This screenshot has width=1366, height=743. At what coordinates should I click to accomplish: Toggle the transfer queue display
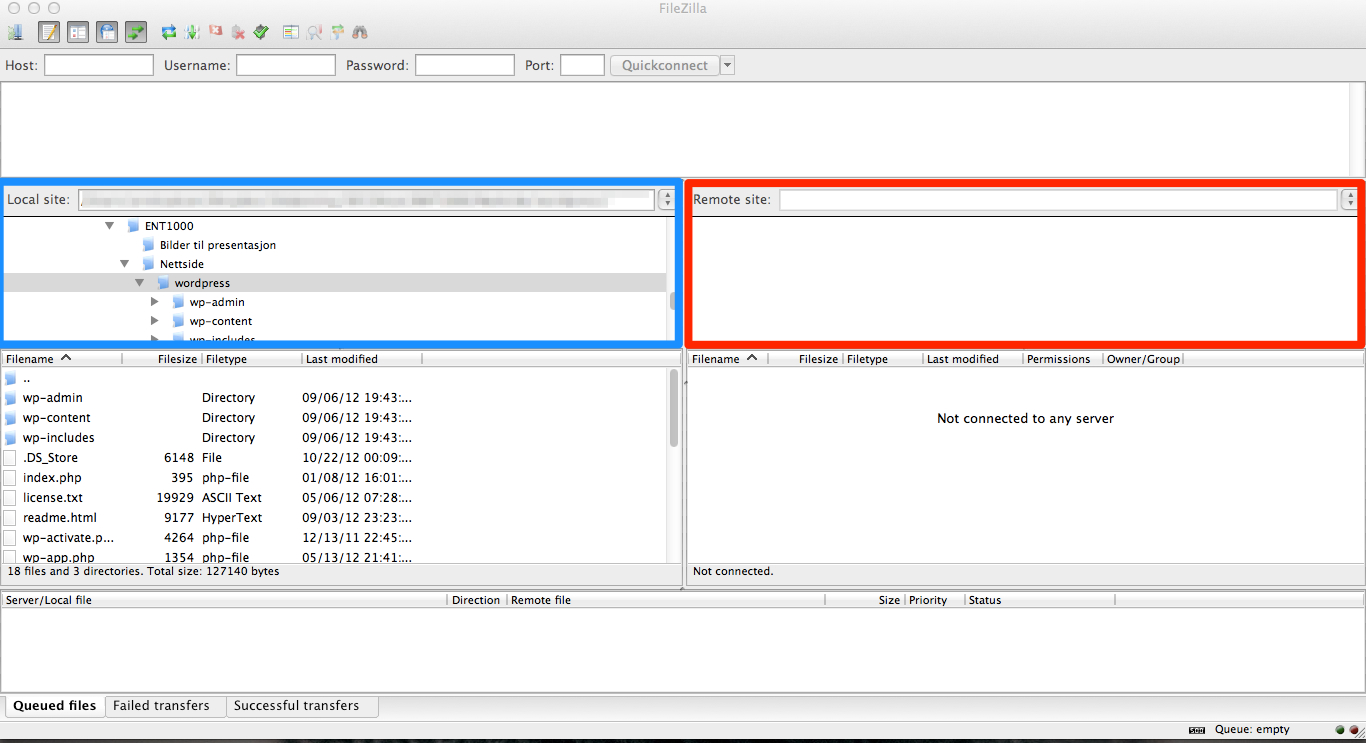click(x=136, y=32)
